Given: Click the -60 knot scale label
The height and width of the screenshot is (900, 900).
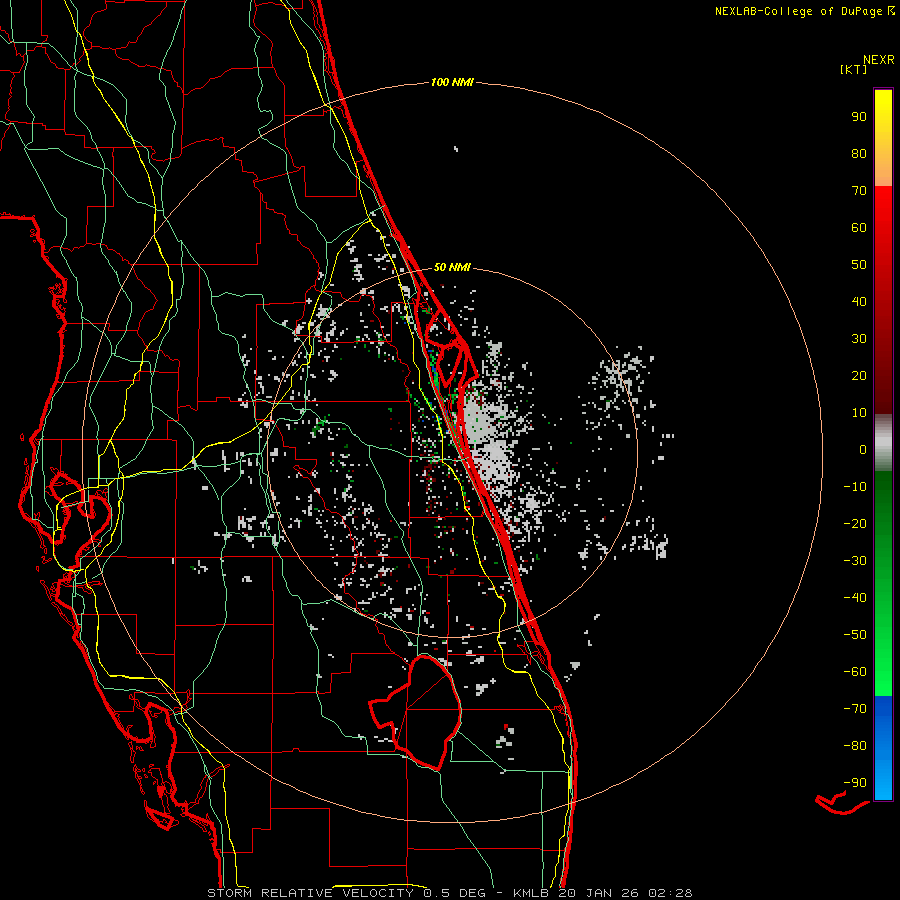Looking at the screenshot, I should pyautogui.click(x=855, y=672).
